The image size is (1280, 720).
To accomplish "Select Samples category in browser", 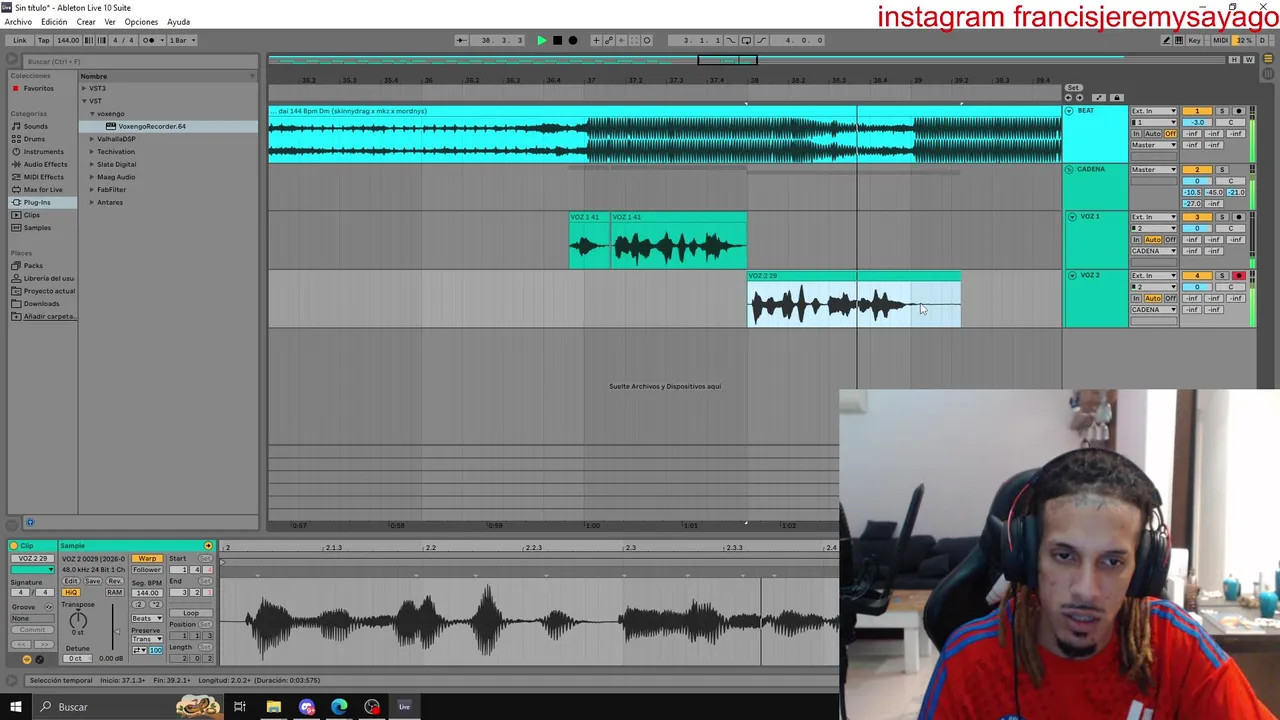I will point(37,227).
